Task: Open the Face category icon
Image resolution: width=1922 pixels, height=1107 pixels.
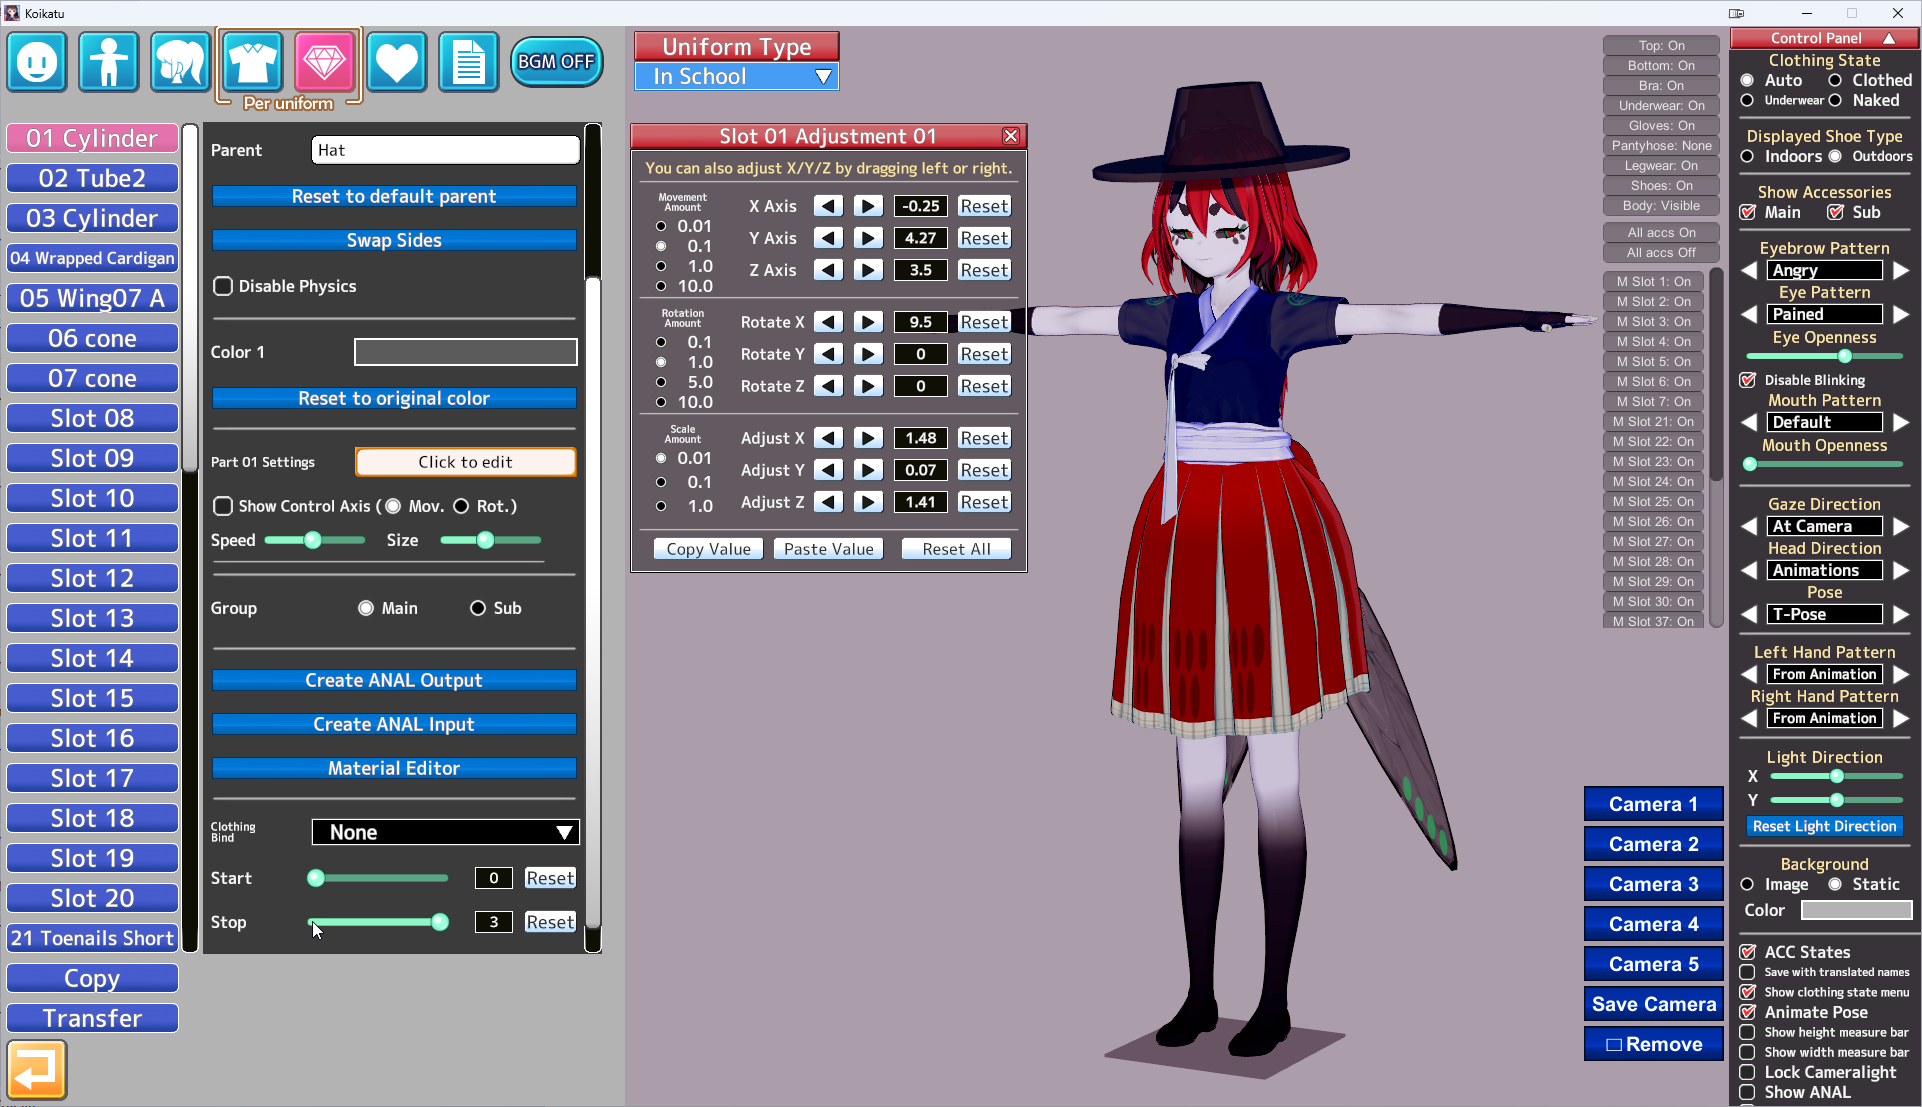Action: pos(37,62)
